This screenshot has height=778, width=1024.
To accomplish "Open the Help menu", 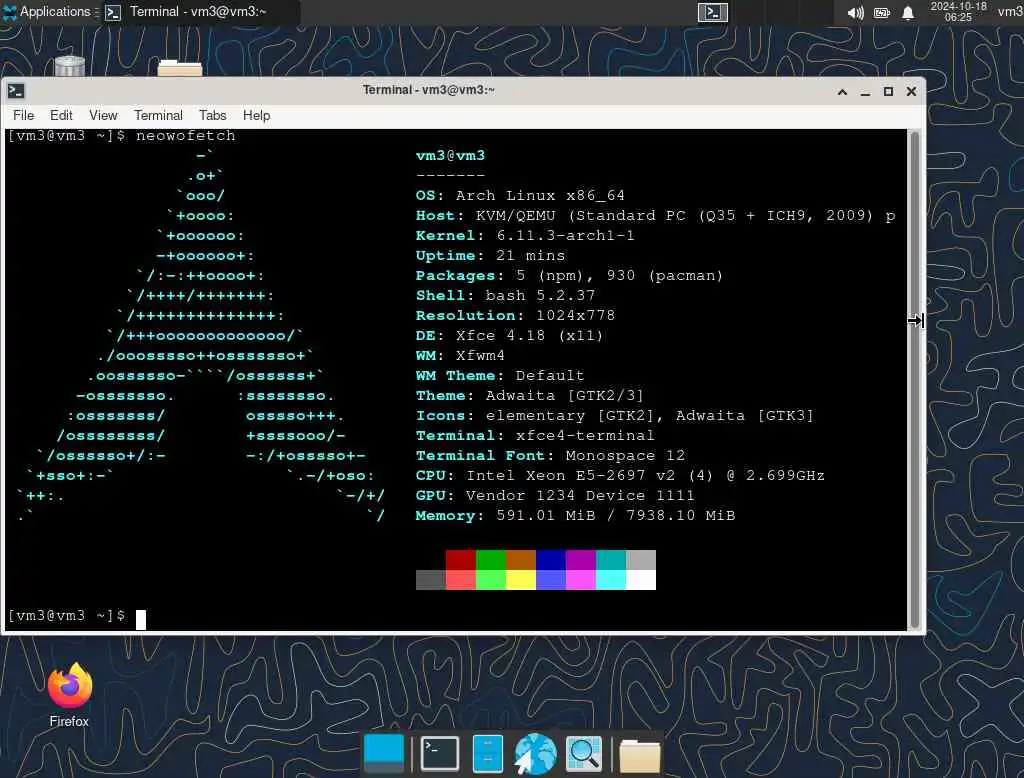I will point(256,116).
